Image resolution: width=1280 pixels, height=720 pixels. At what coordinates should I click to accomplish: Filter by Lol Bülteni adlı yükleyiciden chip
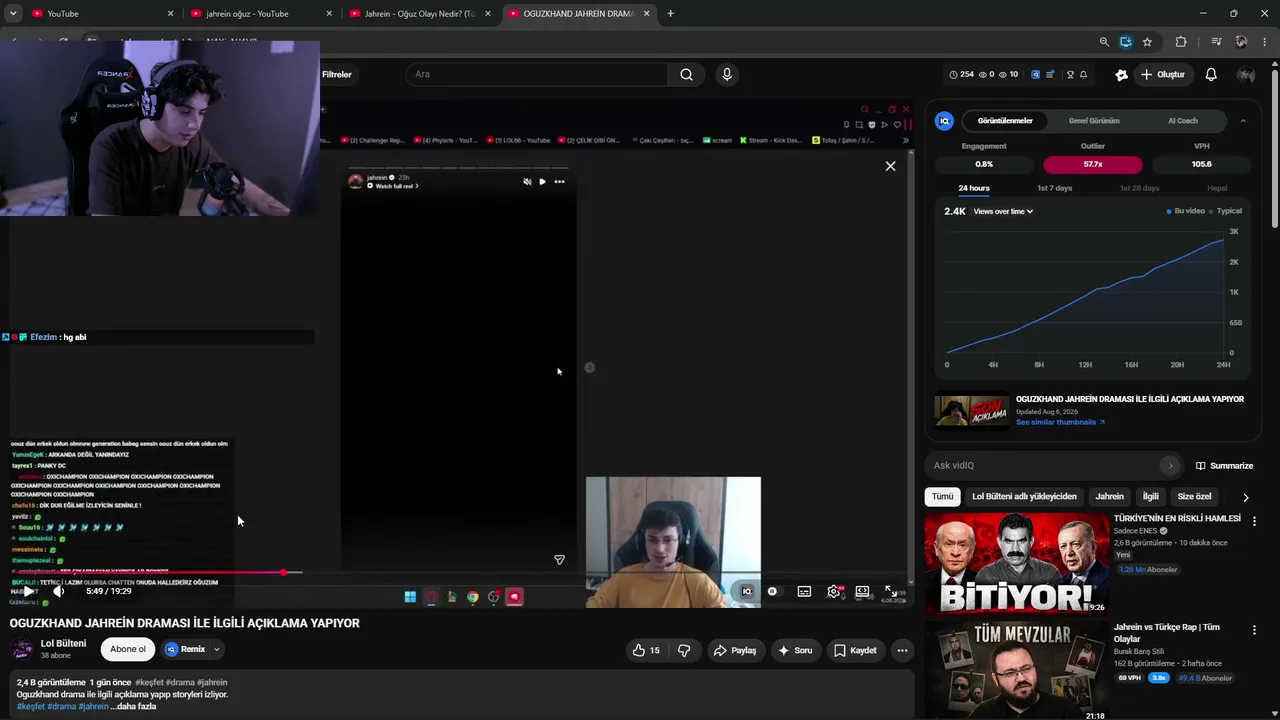click(1024, 497)
